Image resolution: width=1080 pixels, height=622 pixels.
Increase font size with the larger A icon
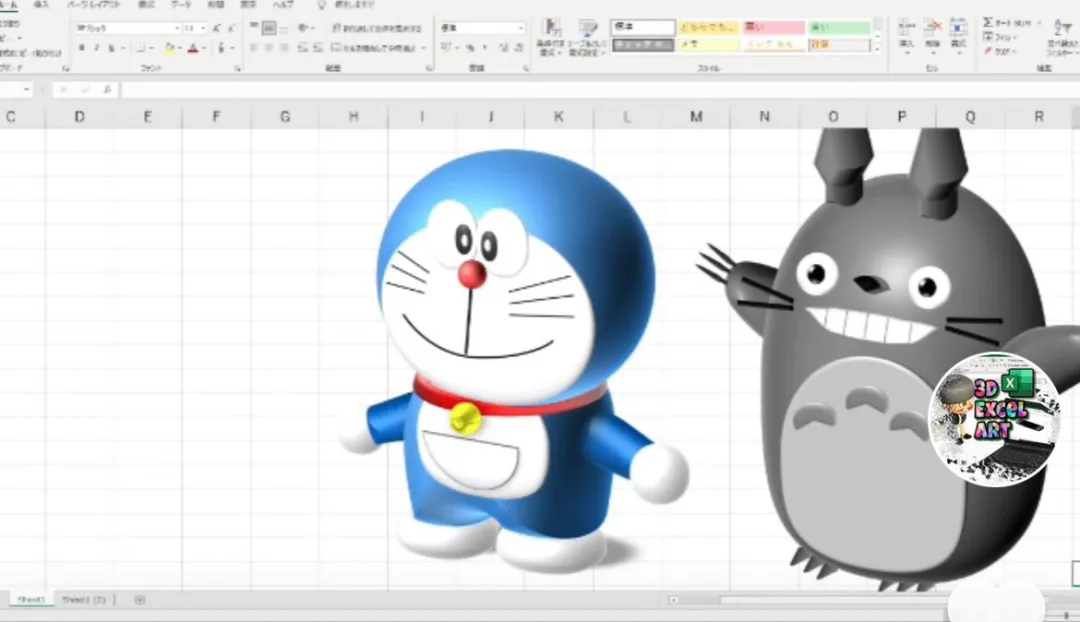[x=216, y=28]
